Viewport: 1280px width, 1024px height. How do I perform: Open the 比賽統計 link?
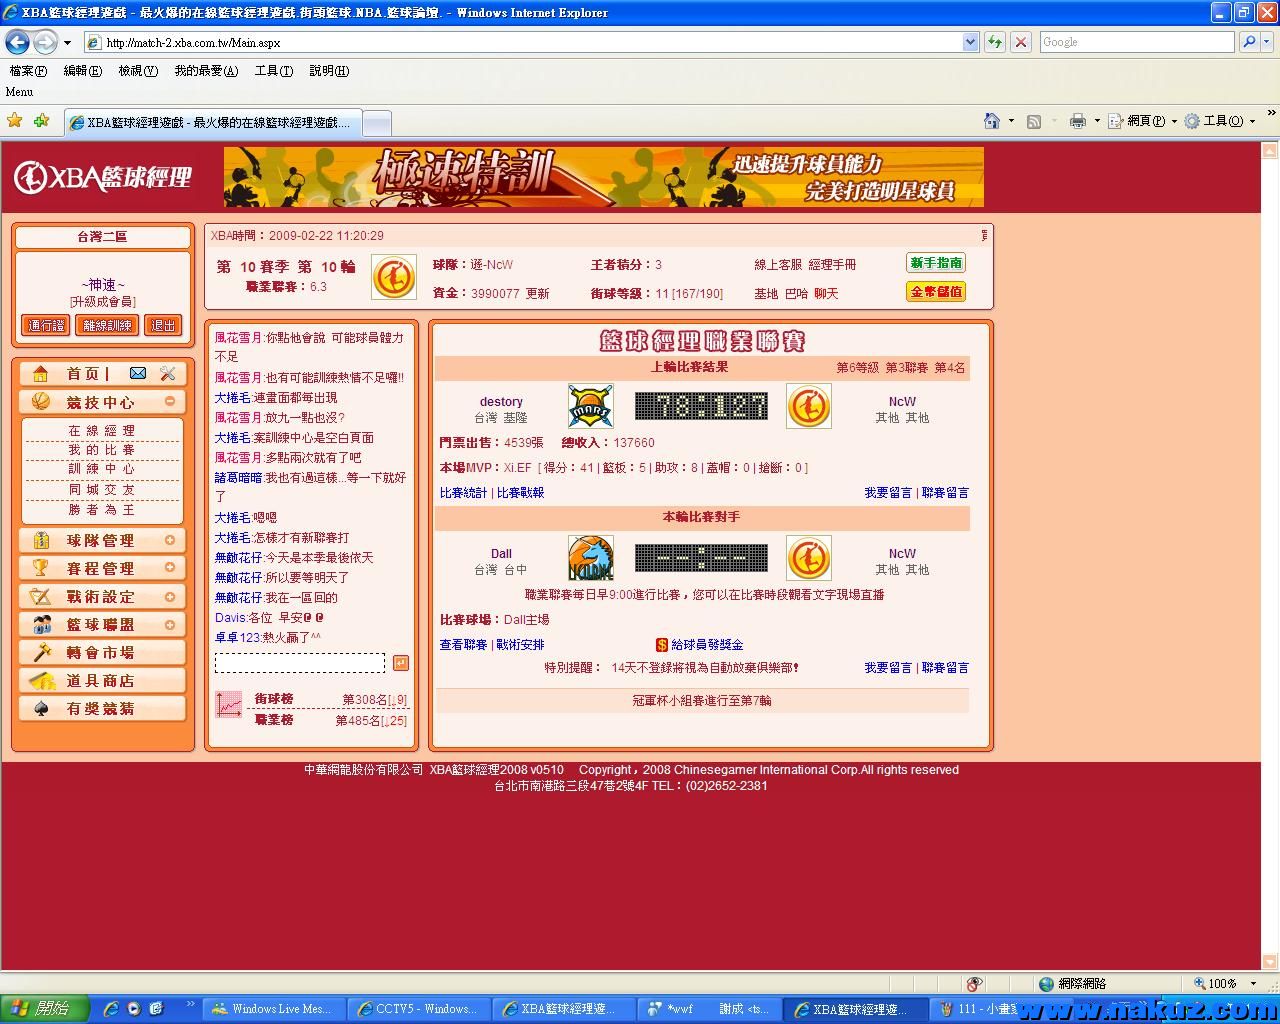(x=463, y=493)
